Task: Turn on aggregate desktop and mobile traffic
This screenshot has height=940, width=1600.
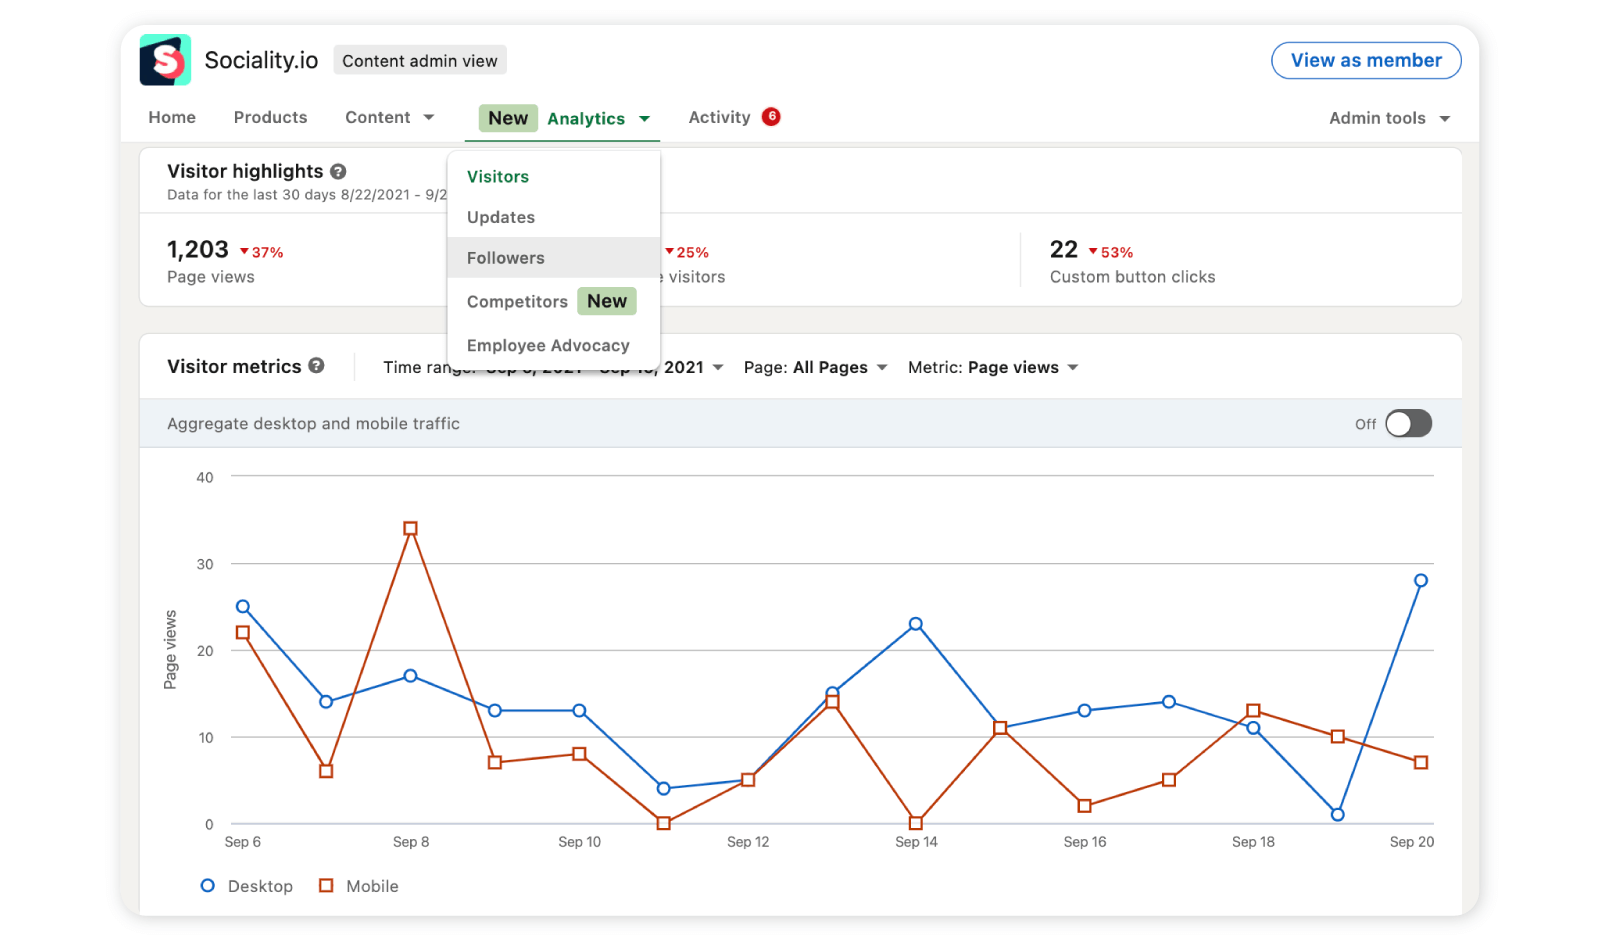Action: tap(1408, 423)
